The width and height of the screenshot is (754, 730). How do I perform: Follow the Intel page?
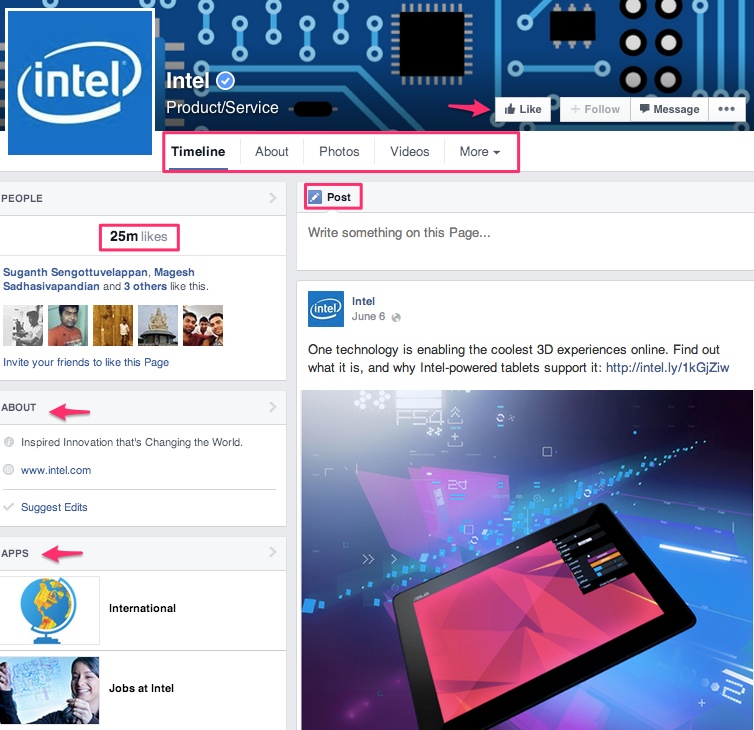point(595,109)
